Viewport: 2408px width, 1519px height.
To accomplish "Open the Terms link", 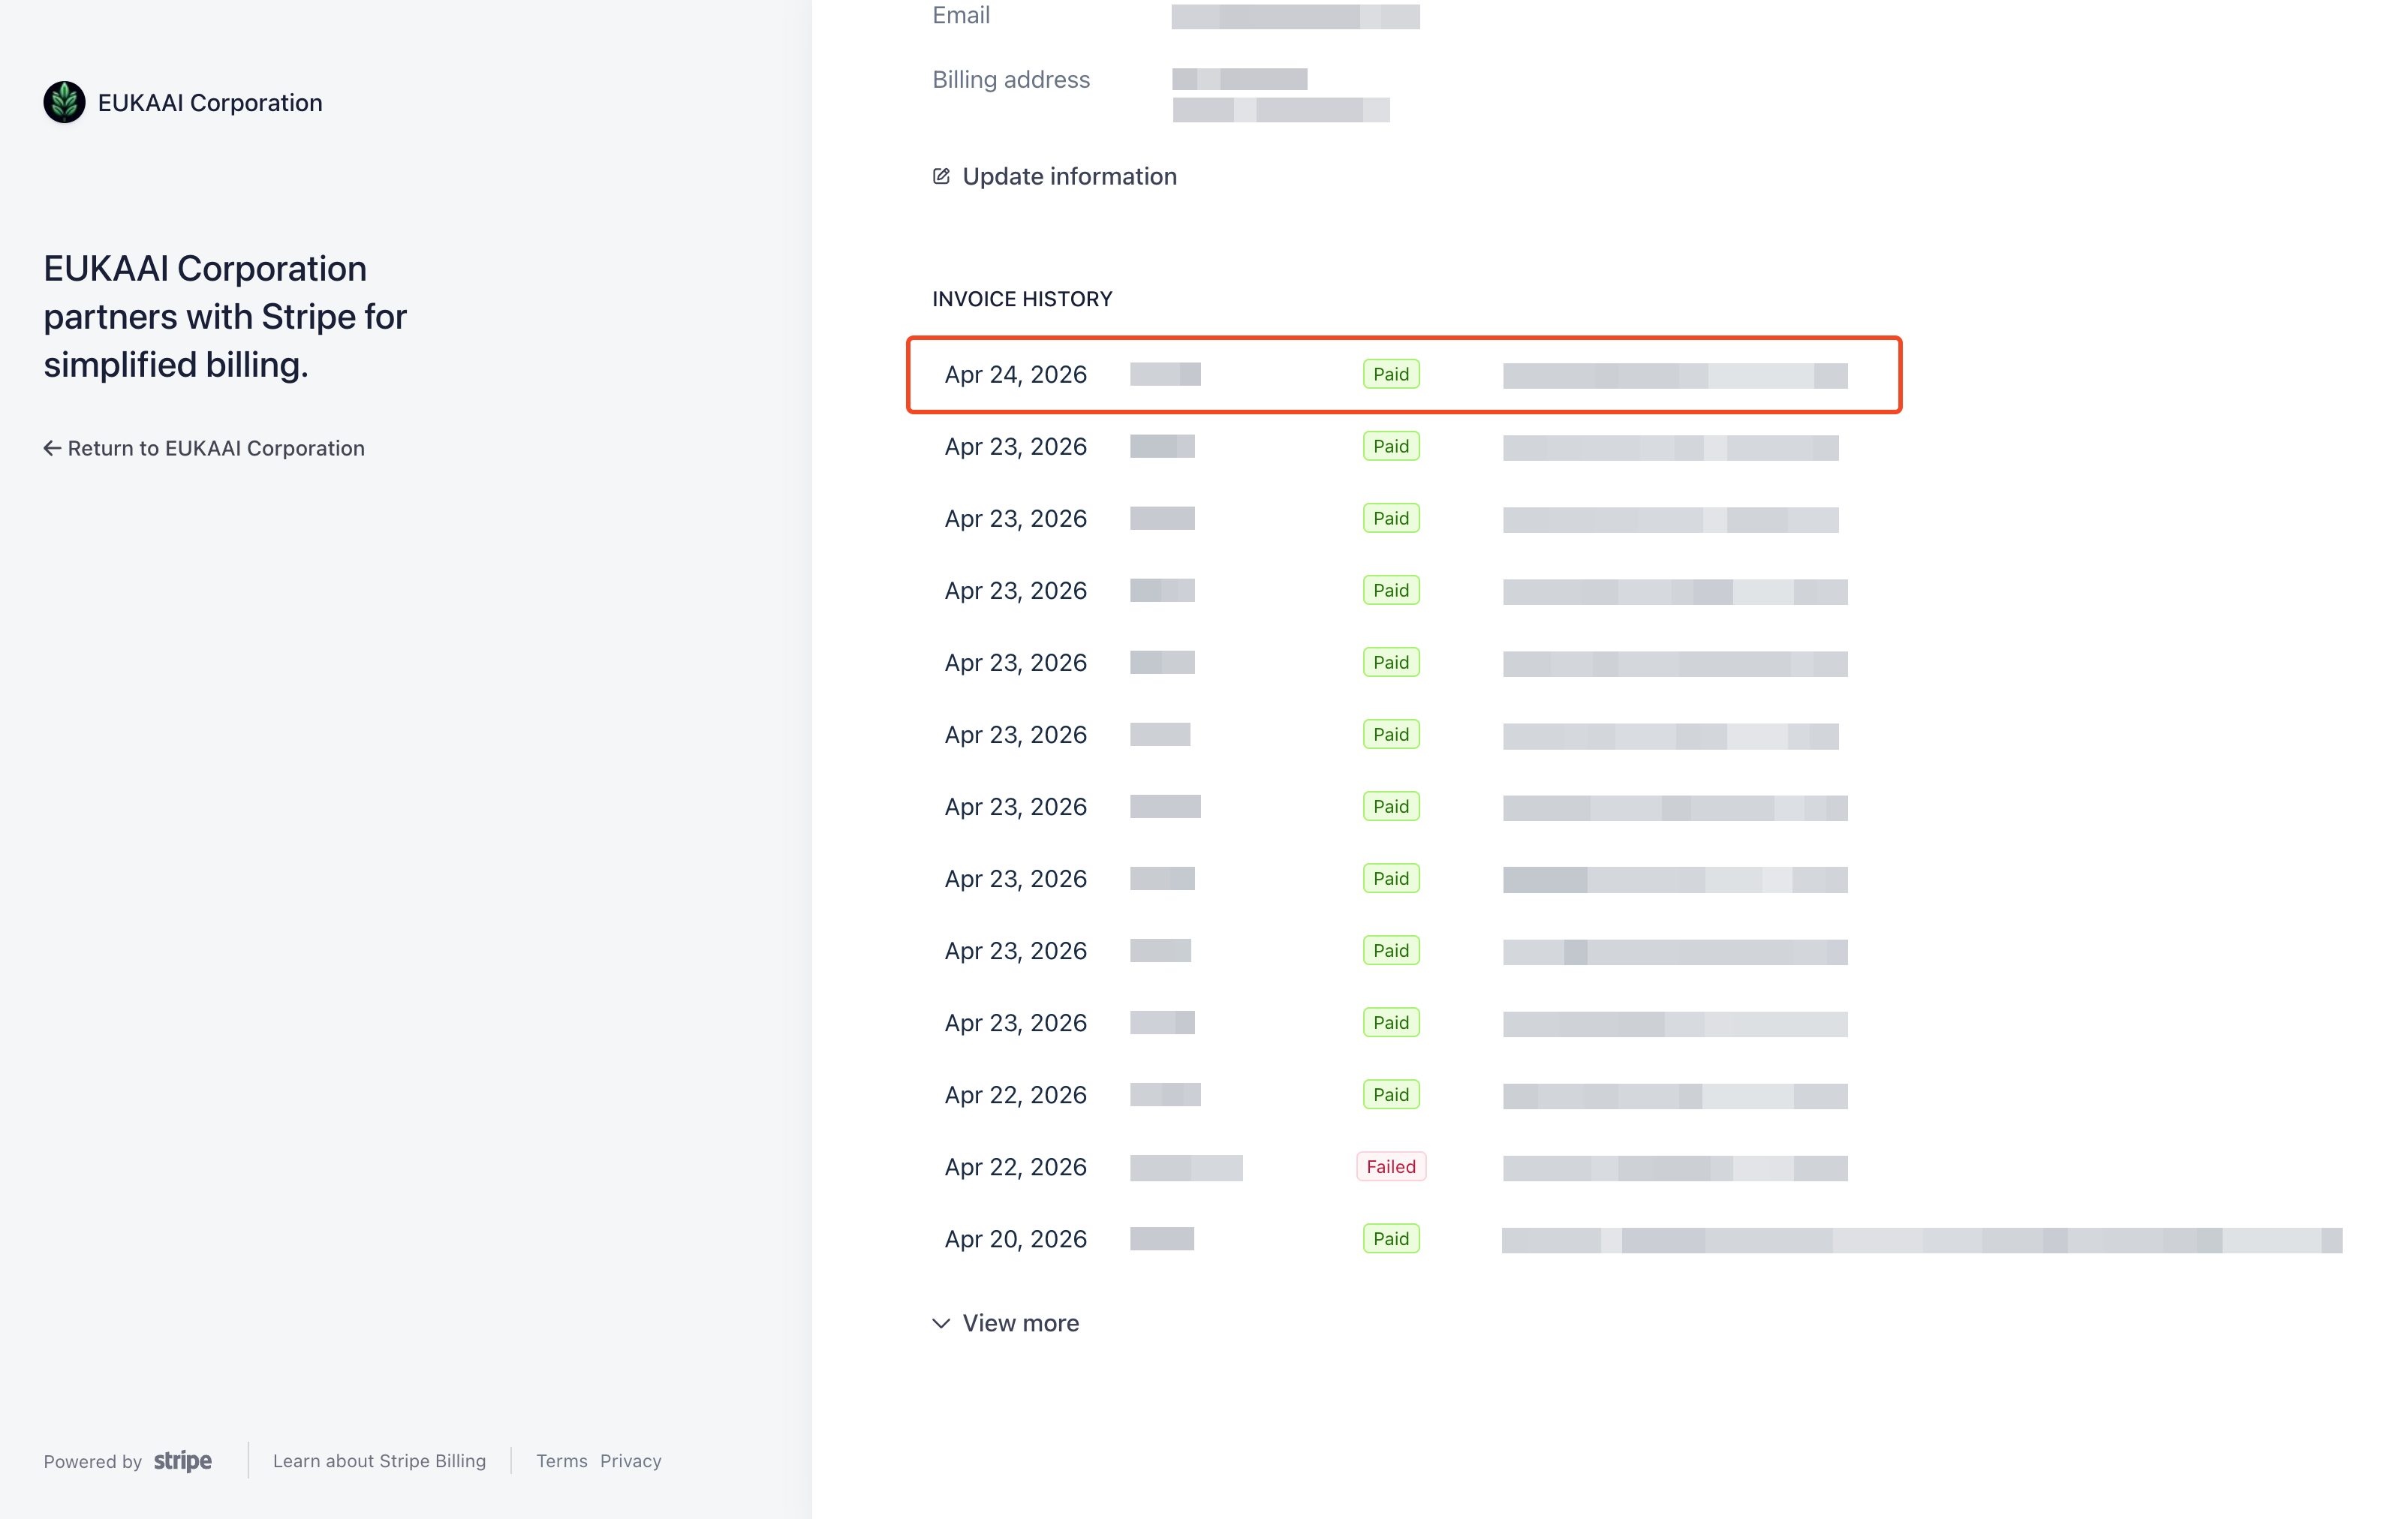I will click(x=562, y=1461).
